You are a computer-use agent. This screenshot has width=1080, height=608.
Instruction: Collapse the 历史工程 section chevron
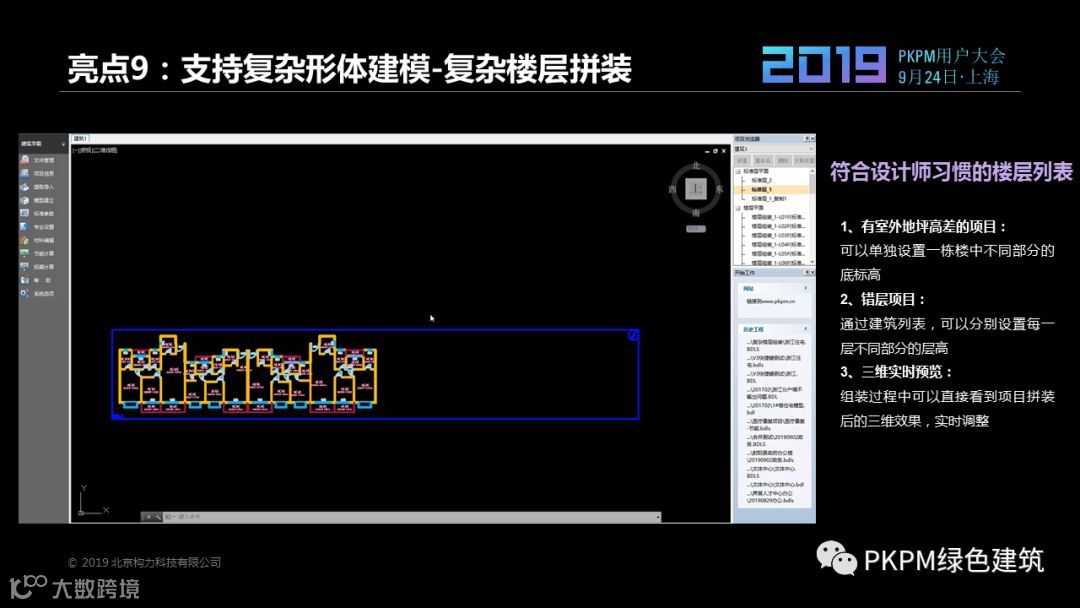805,329
